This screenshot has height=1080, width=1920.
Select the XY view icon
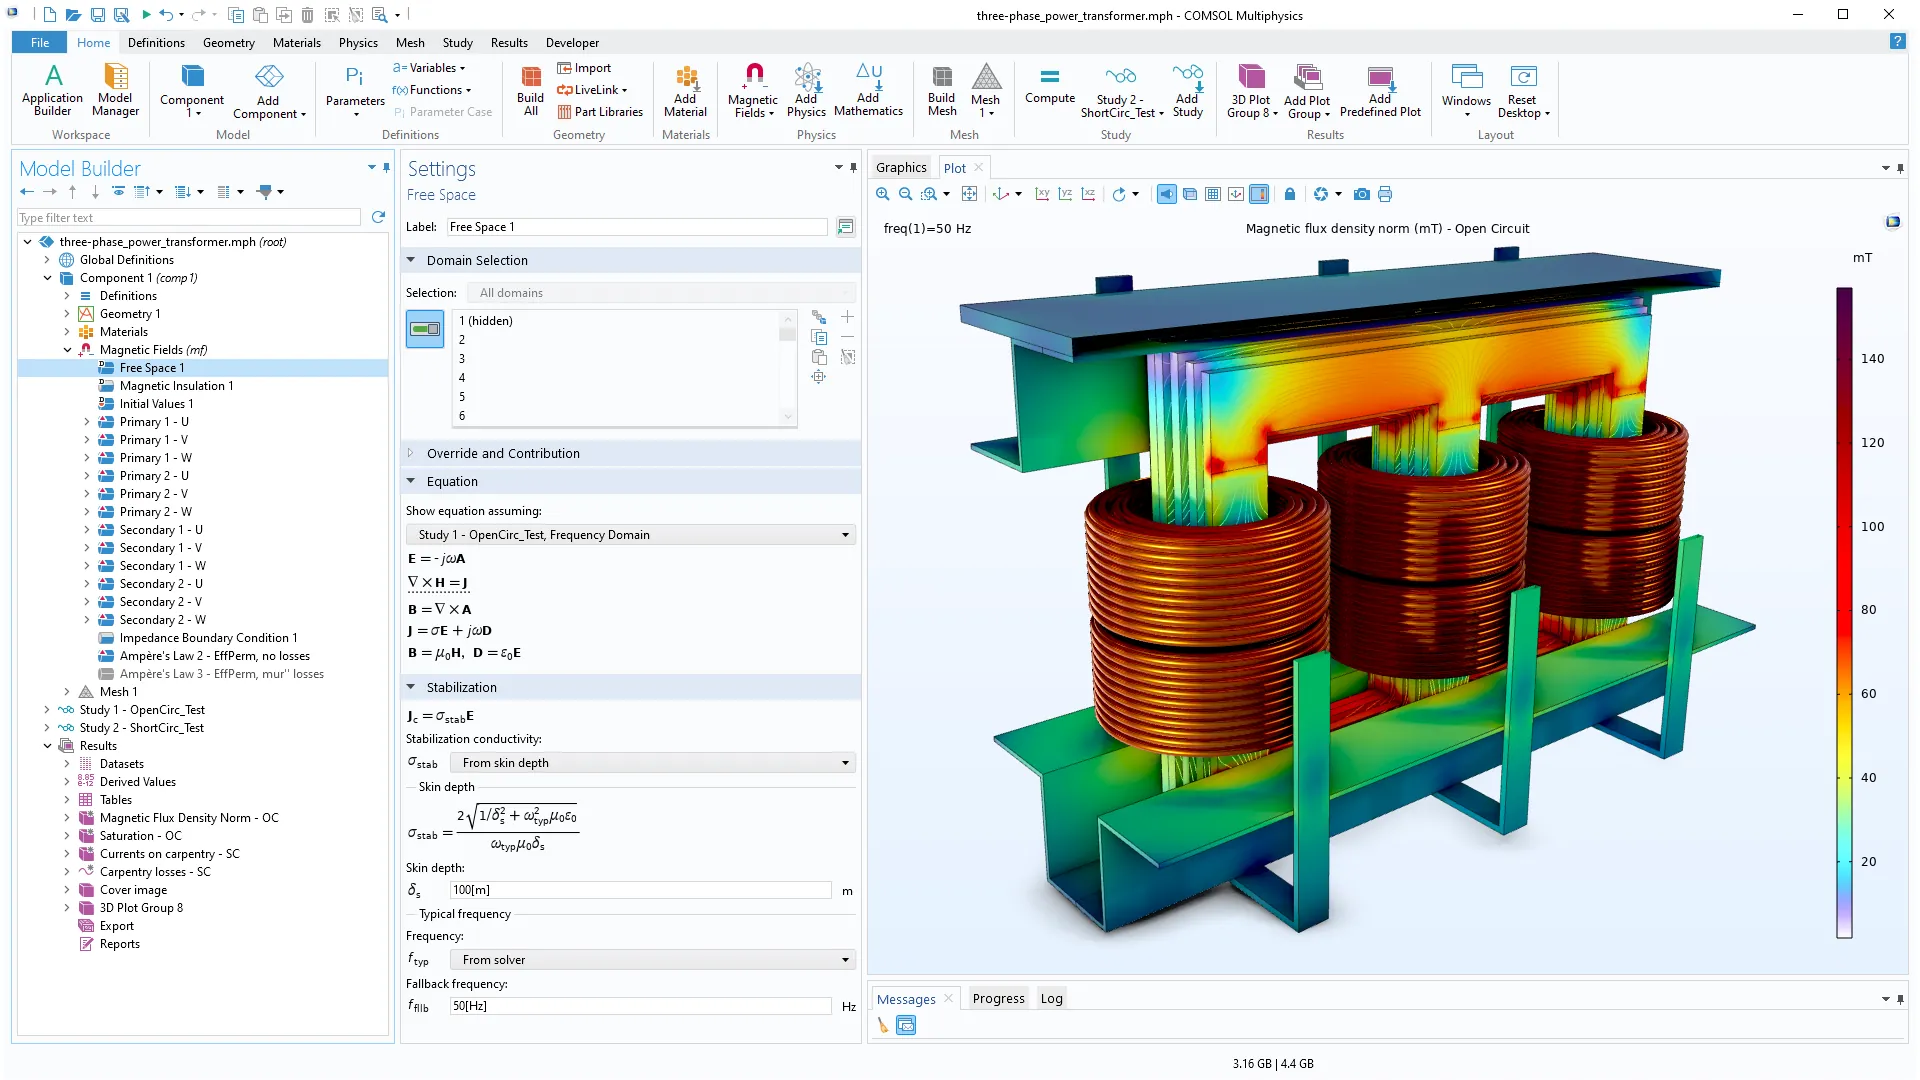pyautogui.click(x=1042, y=194)
